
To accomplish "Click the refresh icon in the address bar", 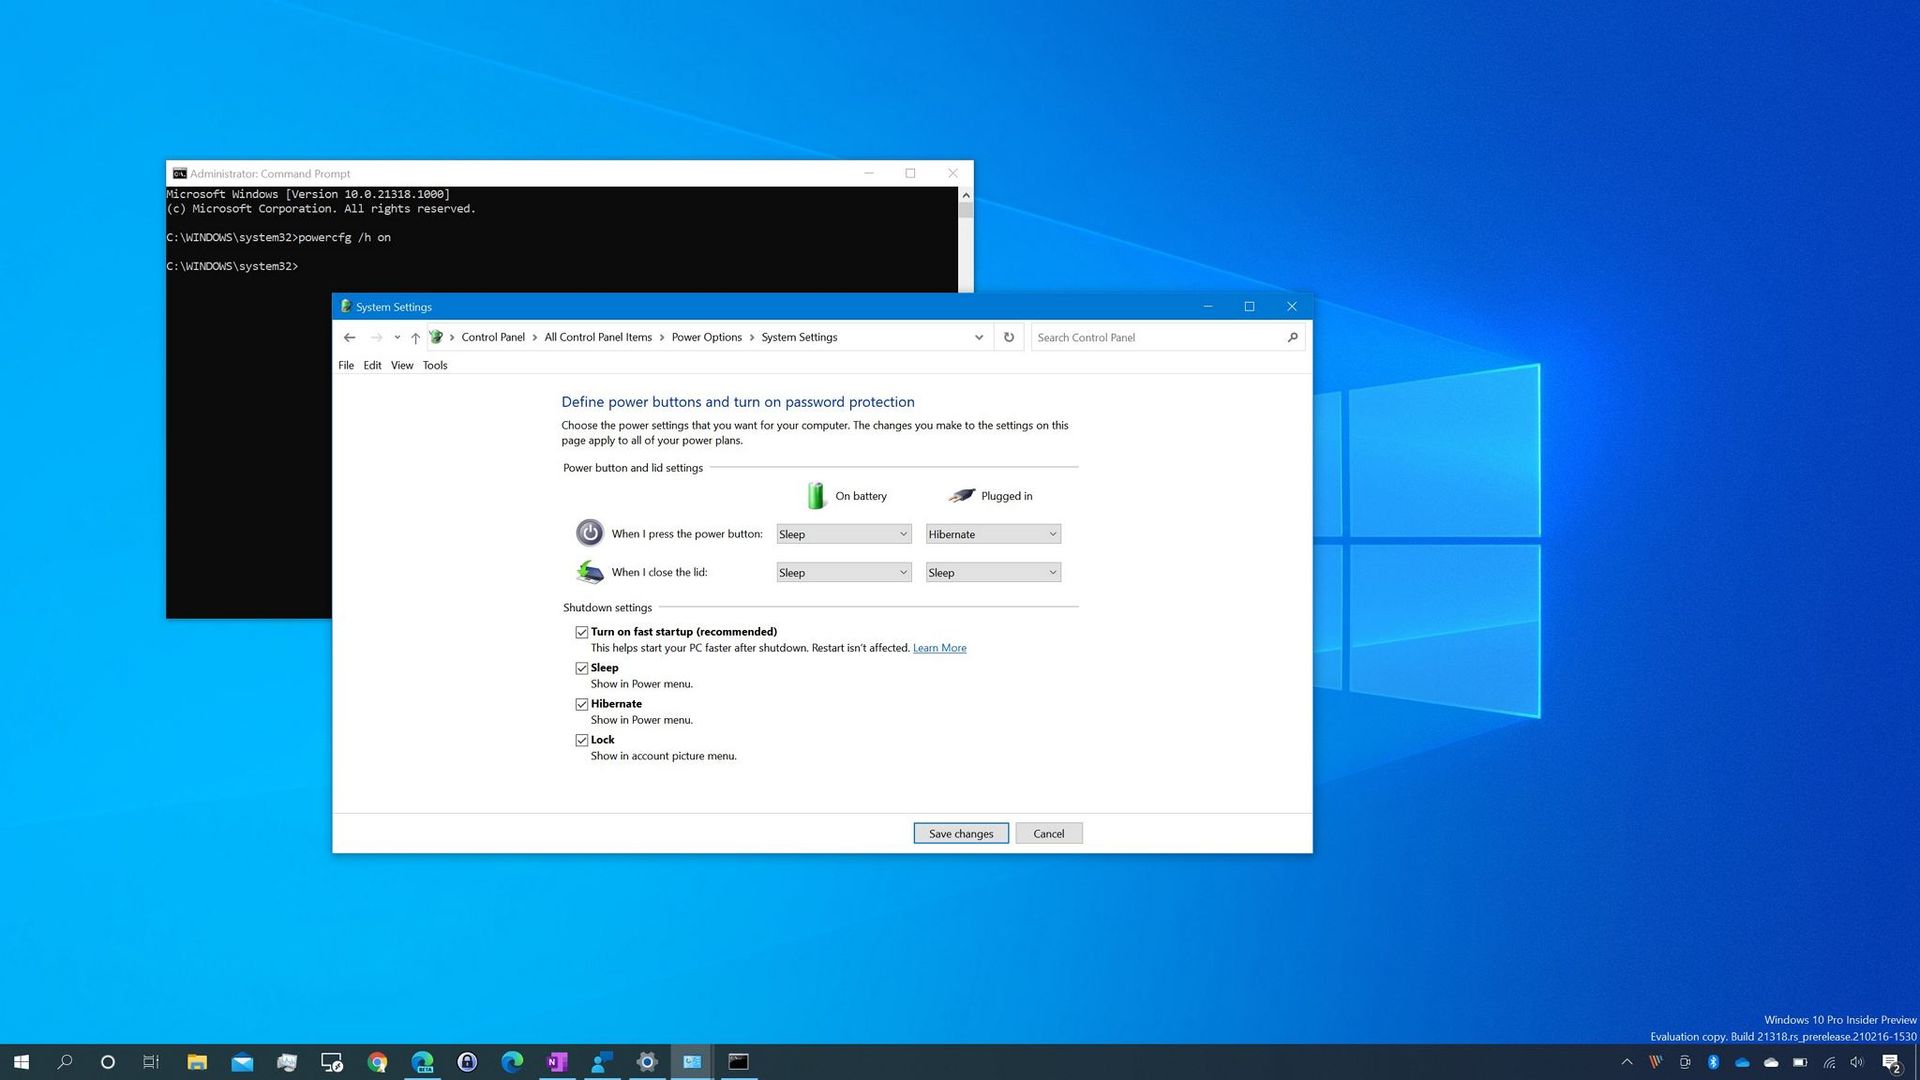I will tap(1009, 337).
